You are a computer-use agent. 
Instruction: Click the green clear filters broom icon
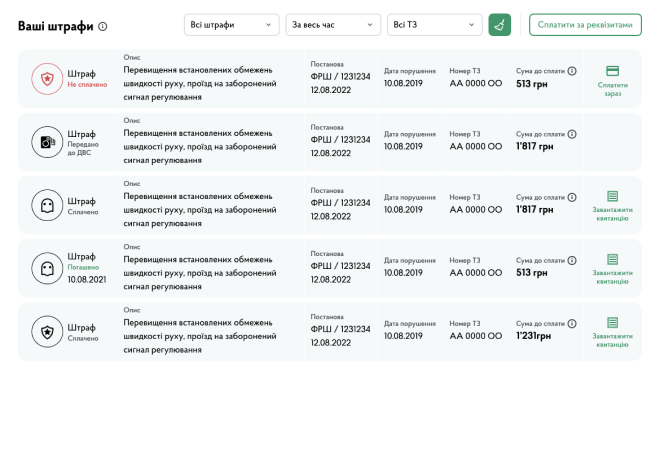[499, 25]
